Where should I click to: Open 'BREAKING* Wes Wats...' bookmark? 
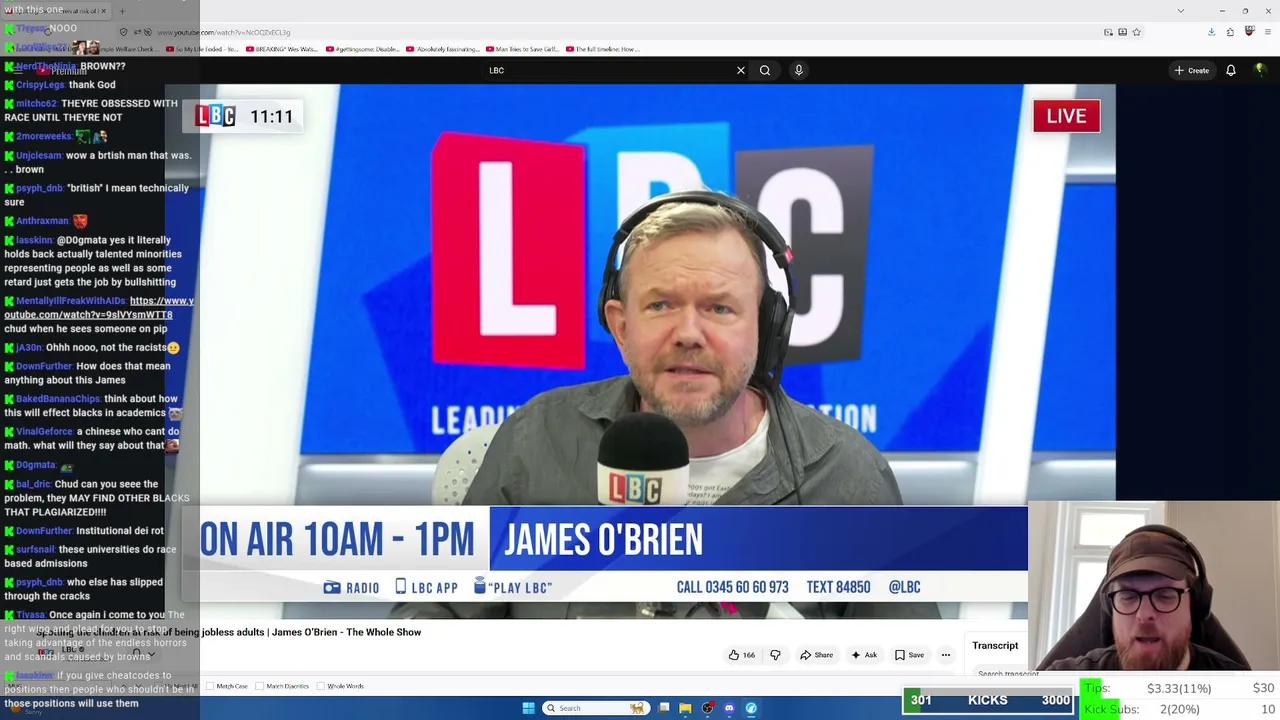[x=282, y=49]
